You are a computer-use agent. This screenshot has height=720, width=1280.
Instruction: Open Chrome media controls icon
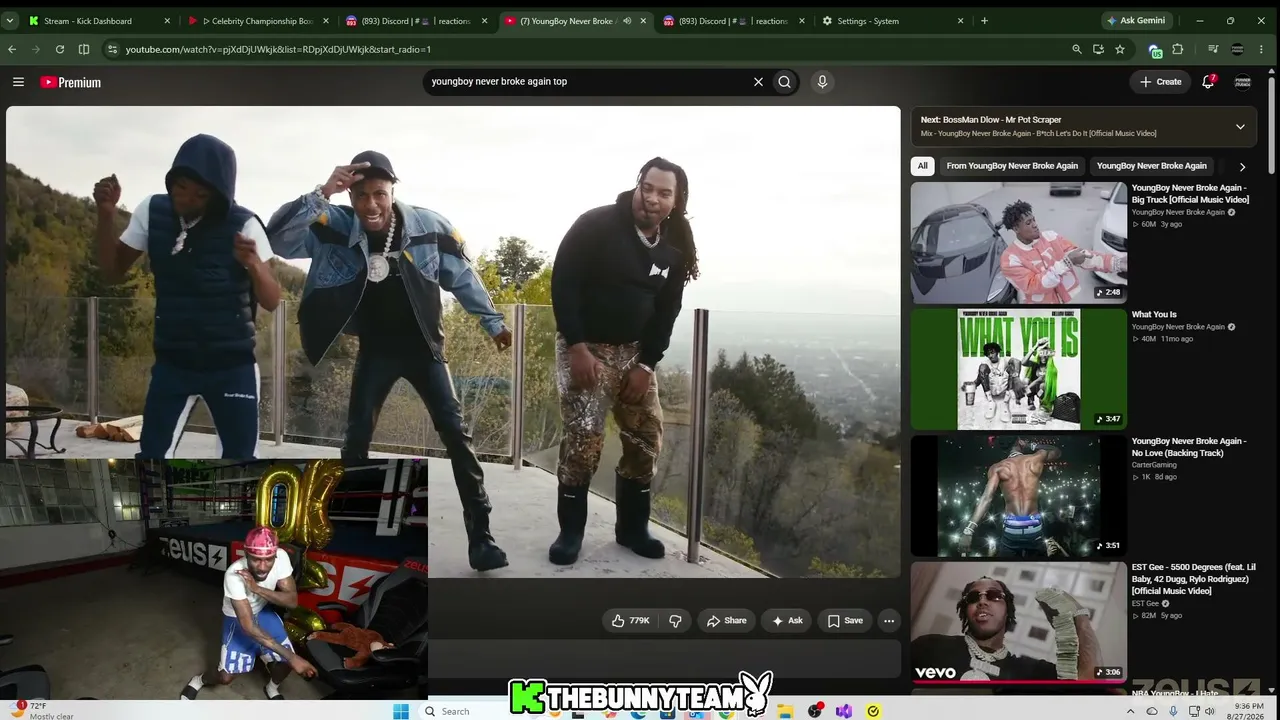coord(1213,49)
